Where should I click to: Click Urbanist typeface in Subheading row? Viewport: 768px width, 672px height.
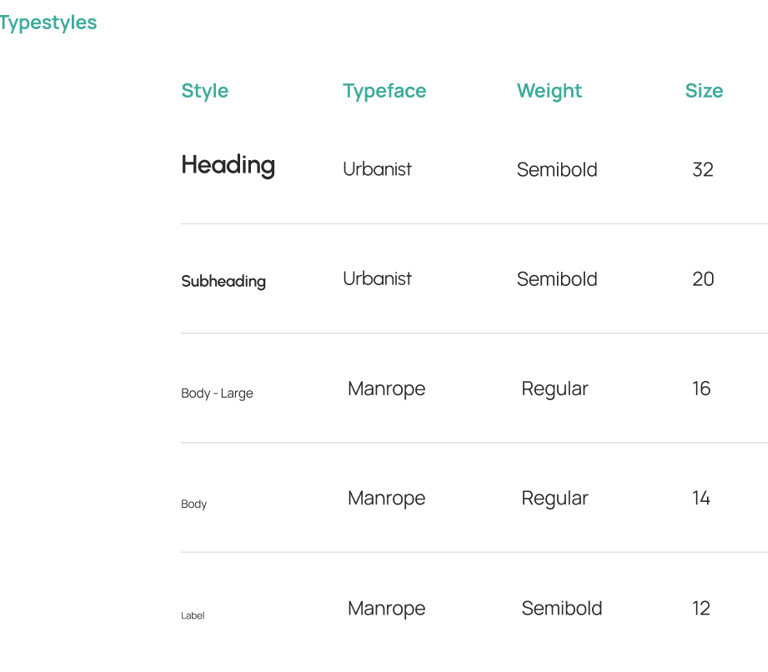coord(377,279)
